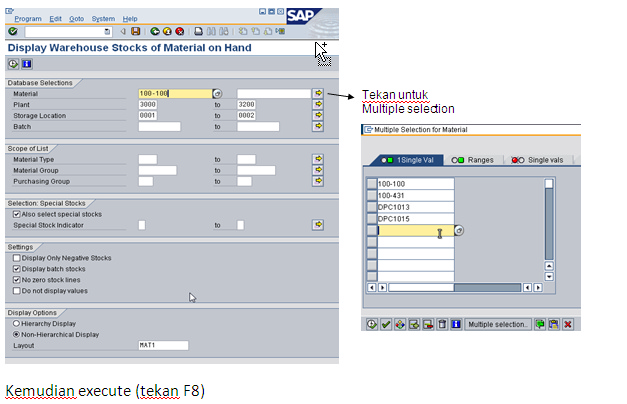Click the red Cancel icon in toolbar
The width and height of the screenshot is (627, 404).
point(179,31)
